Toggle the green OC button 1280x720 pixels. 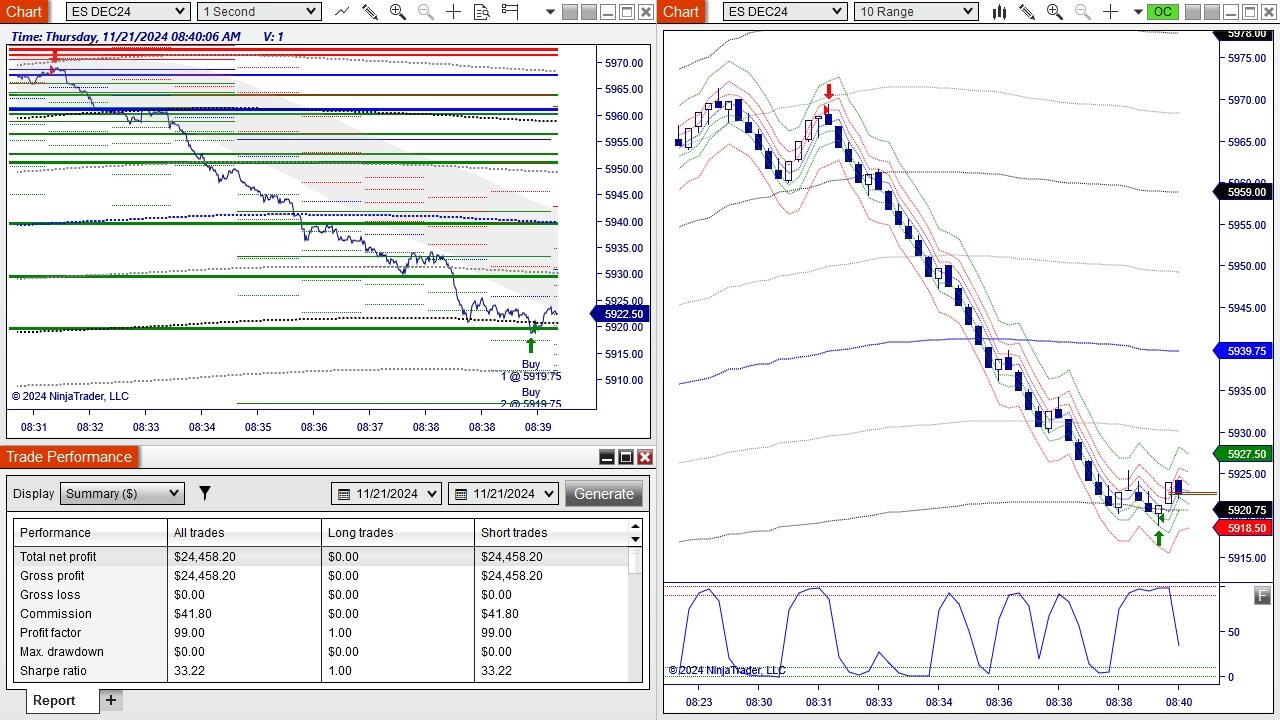[x=1163, y=12]
